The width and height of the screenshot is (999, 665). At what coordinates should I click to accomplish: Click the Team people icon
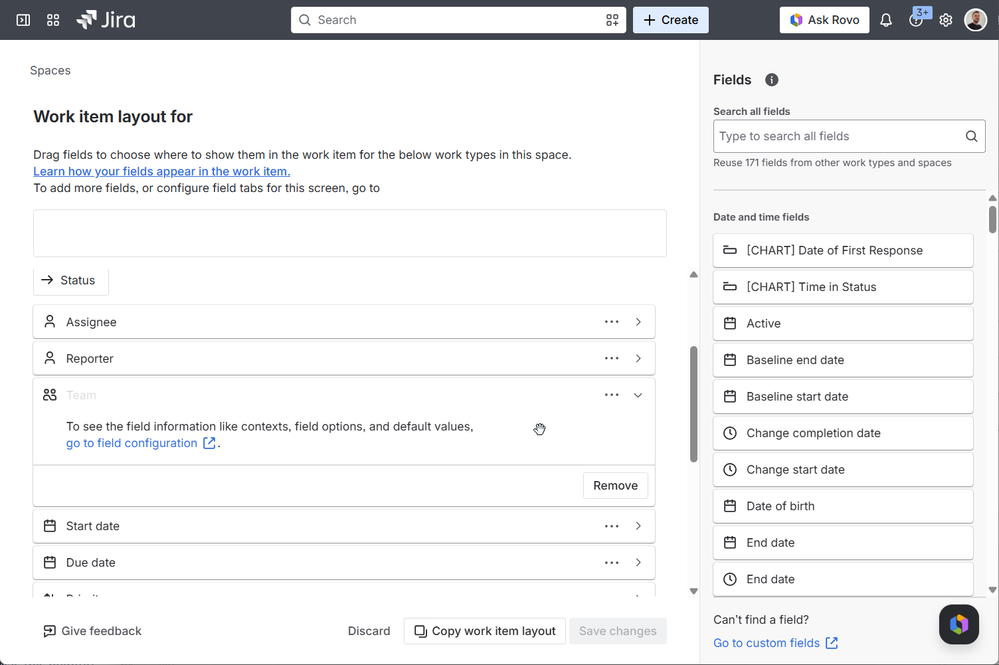[x=50, y=395]
